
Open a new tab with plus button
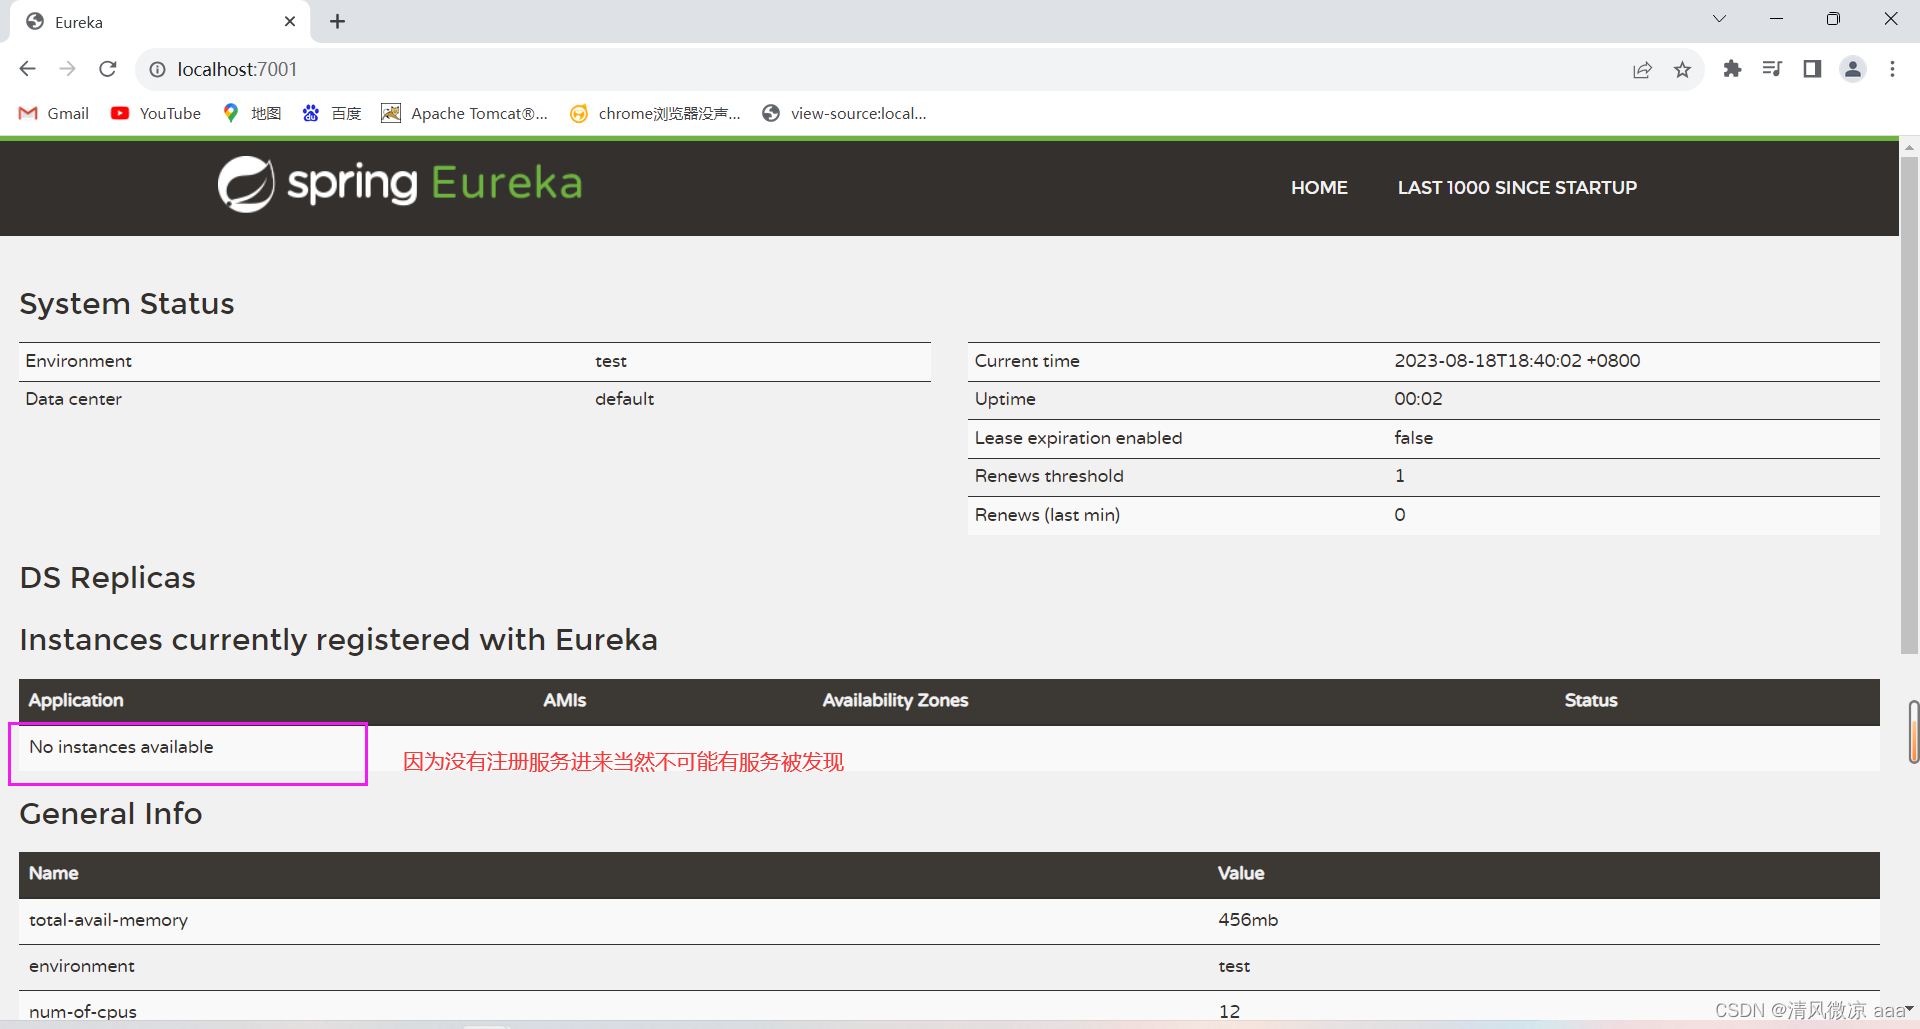coord(338,21)
